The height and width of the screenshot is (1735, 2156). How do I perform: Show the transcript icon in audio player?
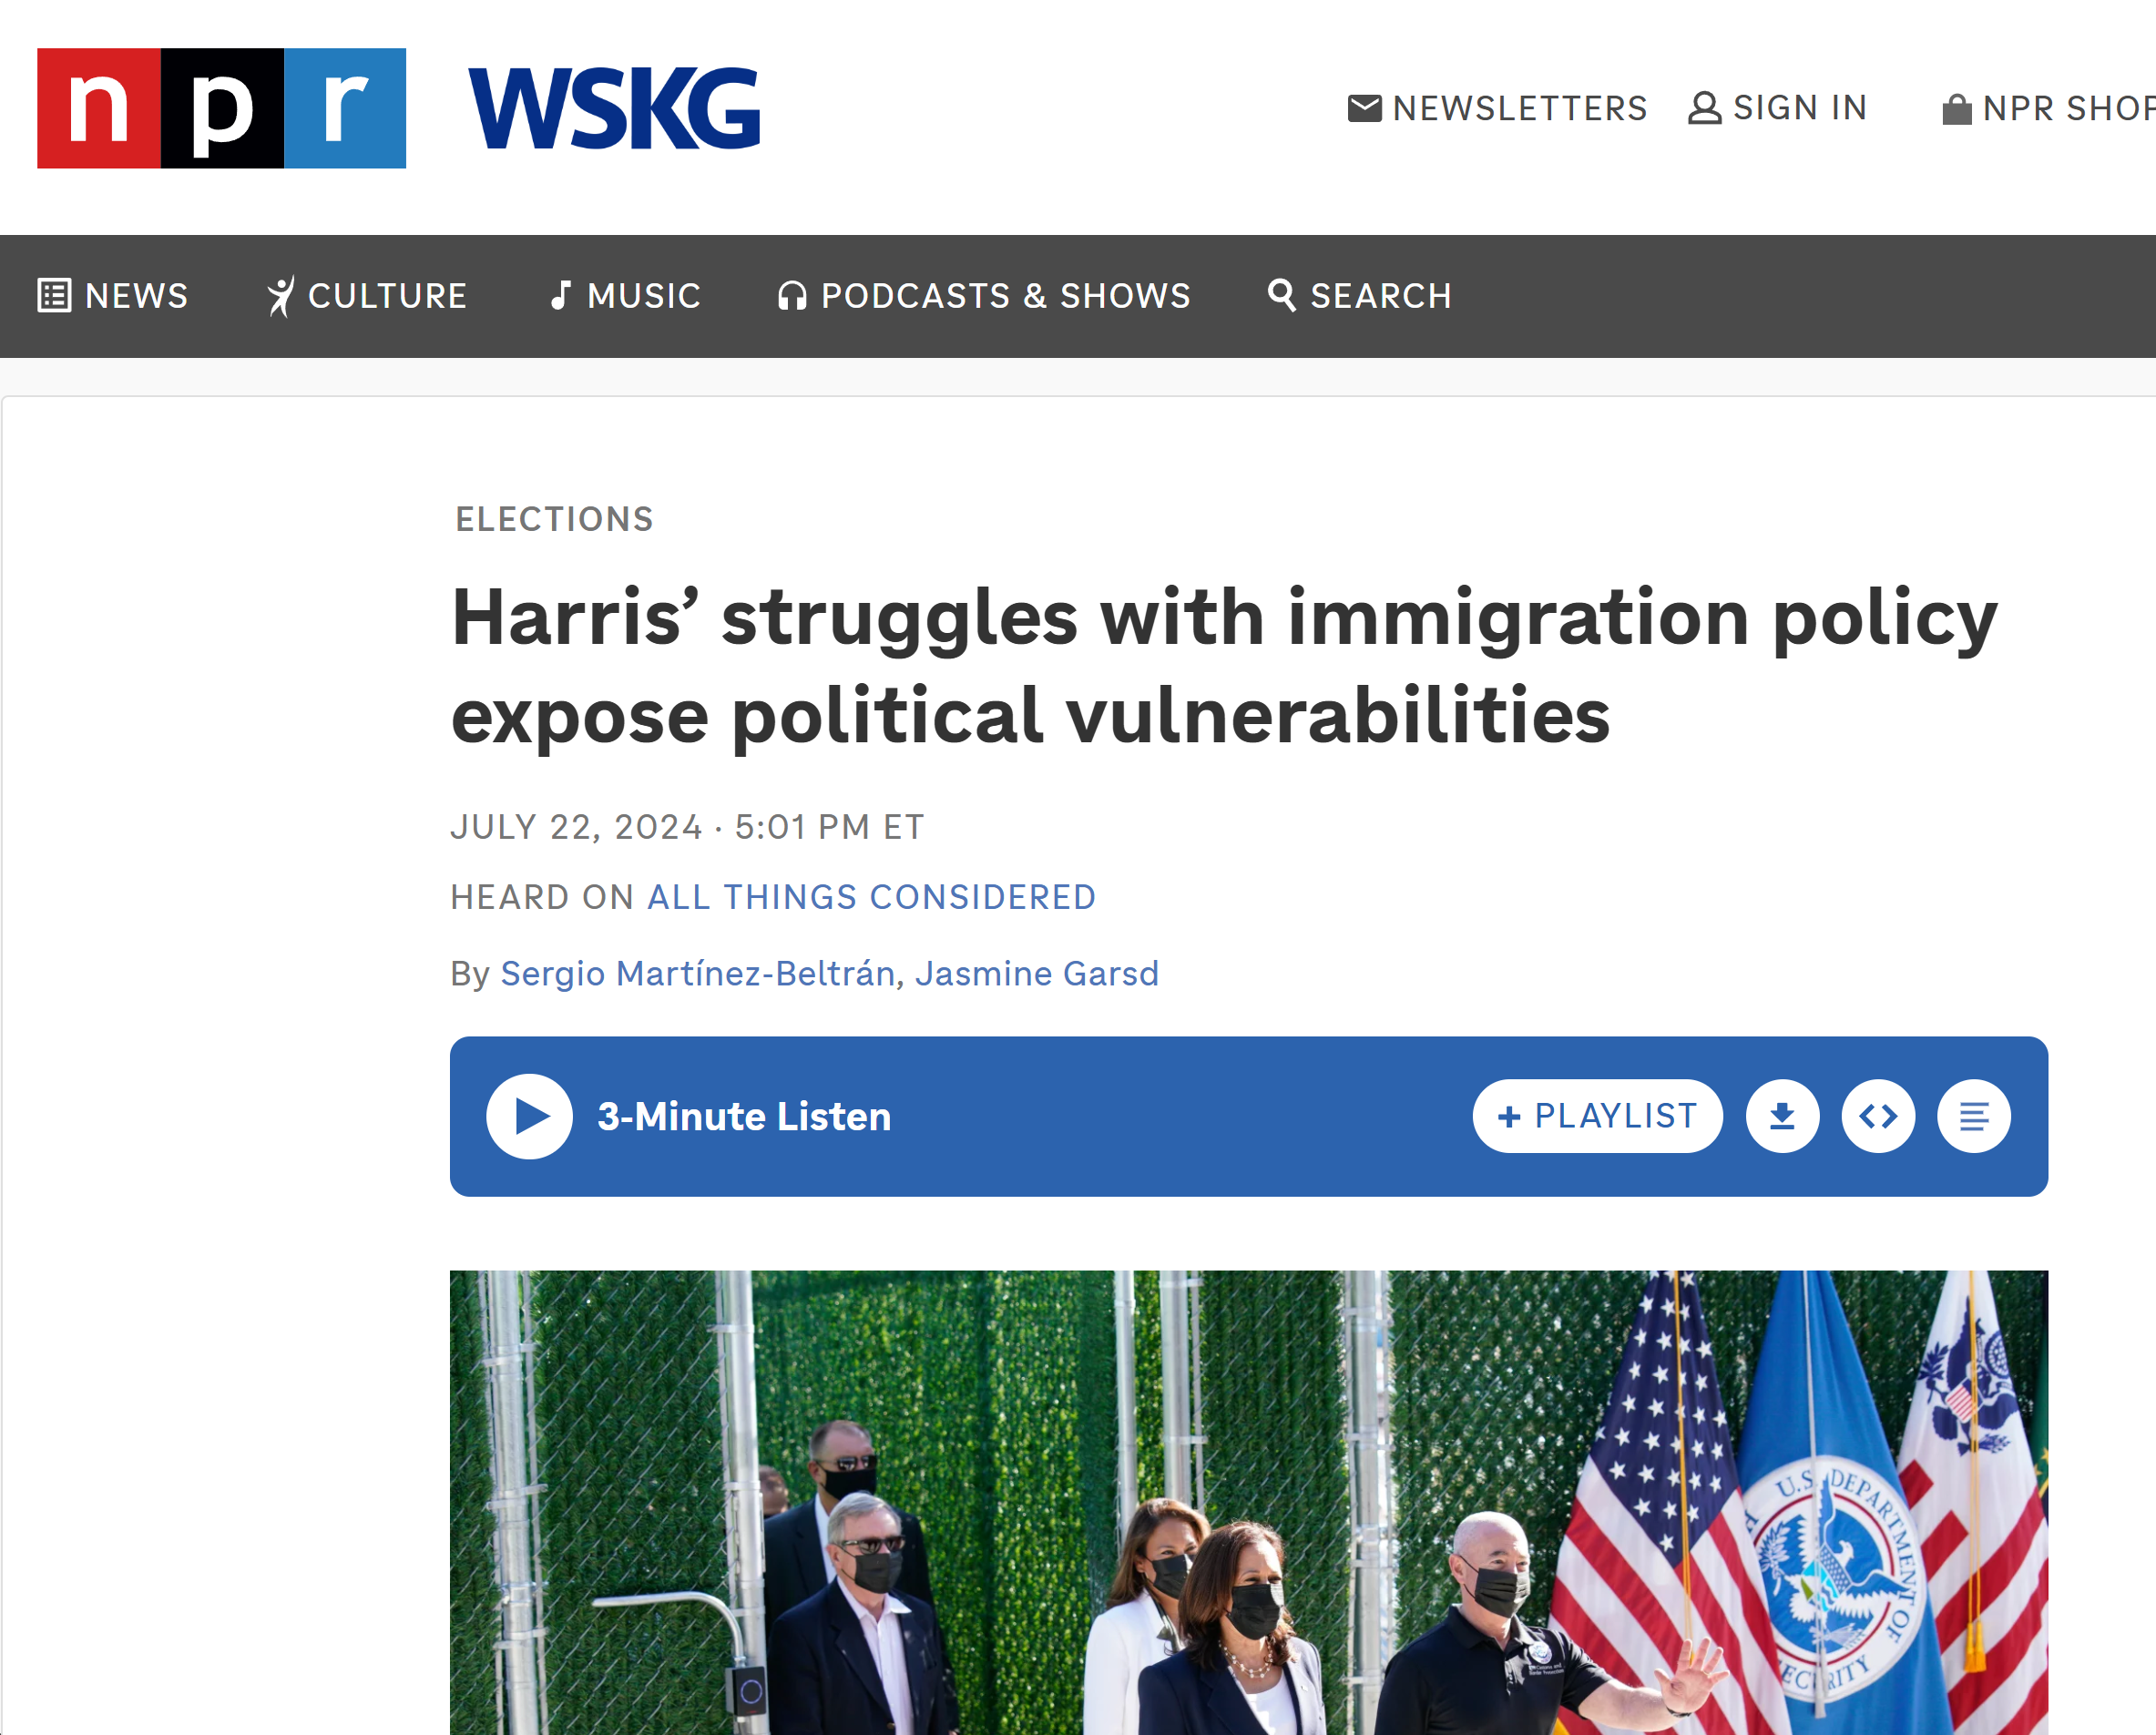[1973, 1116]
